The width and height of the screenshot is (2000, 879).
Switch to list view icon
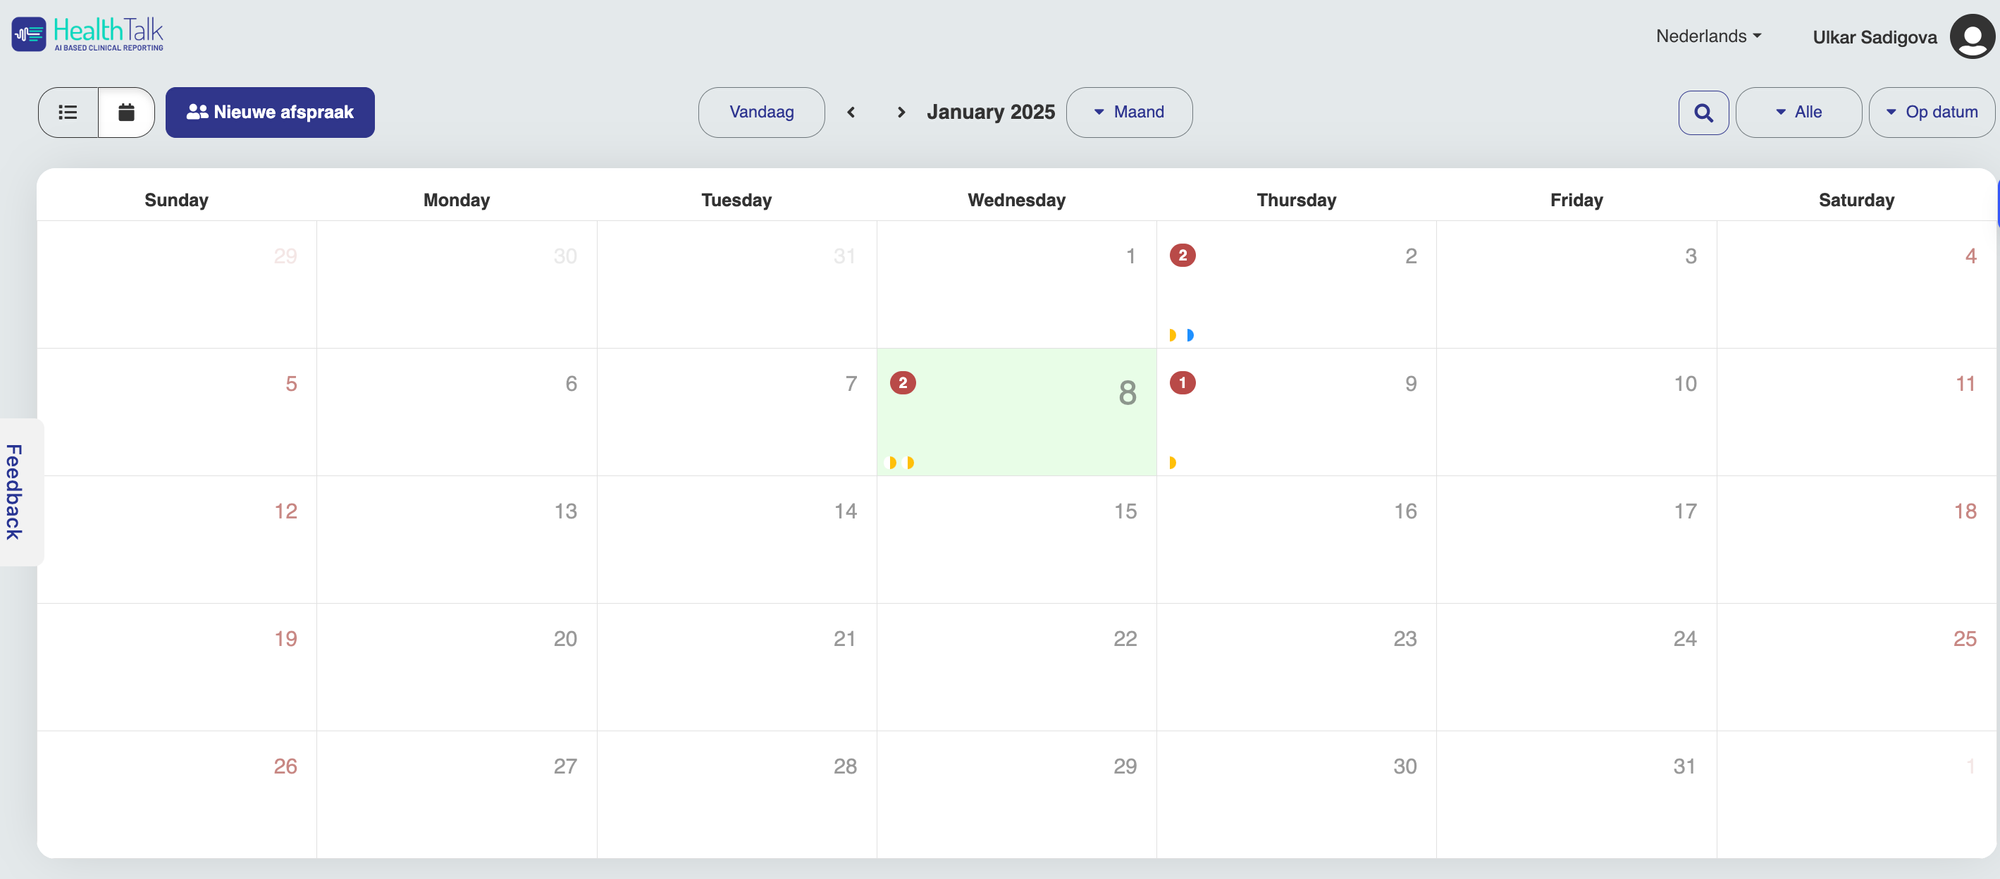coord(68,112)
